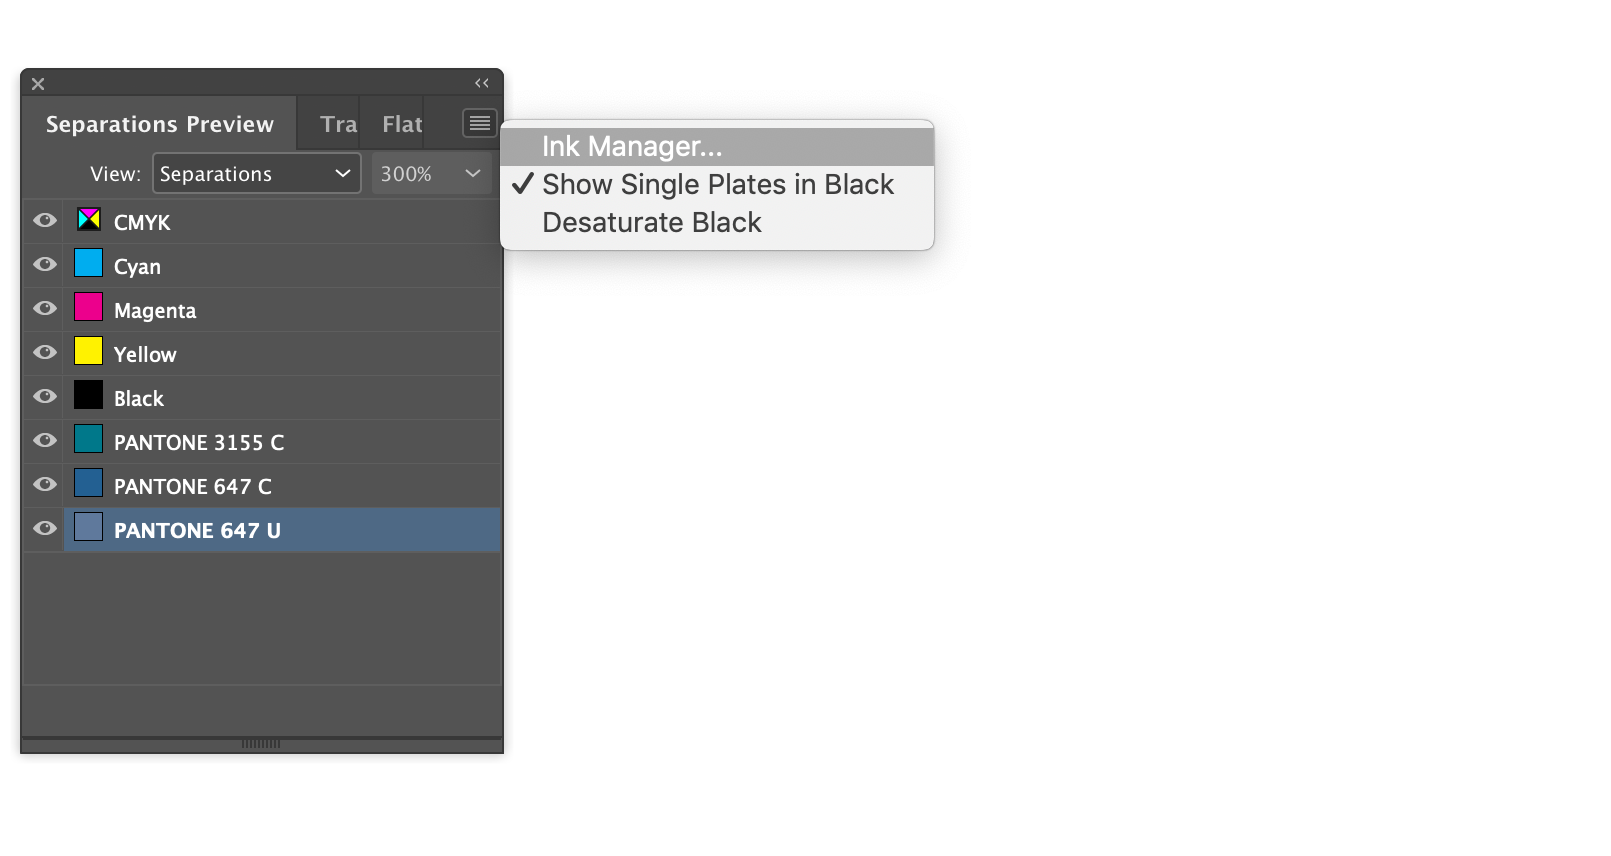The width and height of the screenshot is (1611, 856).
Task: Close the Separations Preview panel
Action: tap(38, 84)
